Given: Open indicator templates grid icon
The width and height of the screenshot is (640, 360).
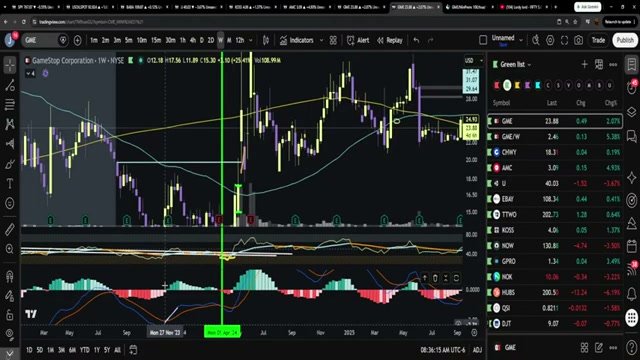Looking at the screenshot, I should point(333,40).
